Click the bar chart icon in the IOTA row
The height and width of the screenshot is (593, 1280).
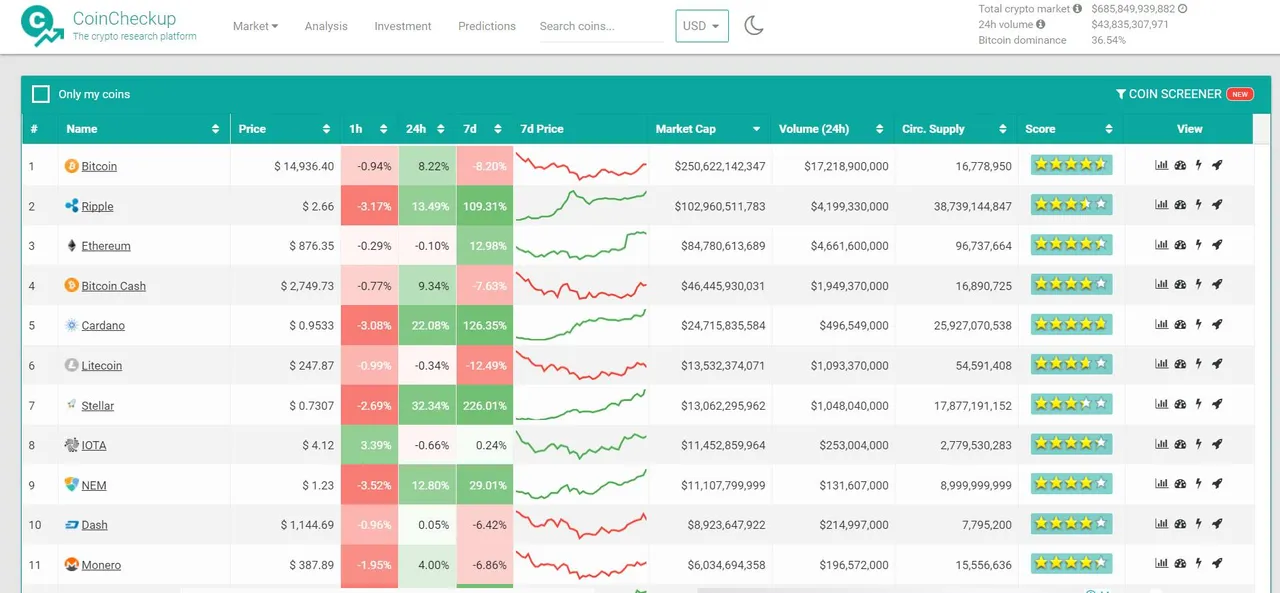pos(1161,443)
